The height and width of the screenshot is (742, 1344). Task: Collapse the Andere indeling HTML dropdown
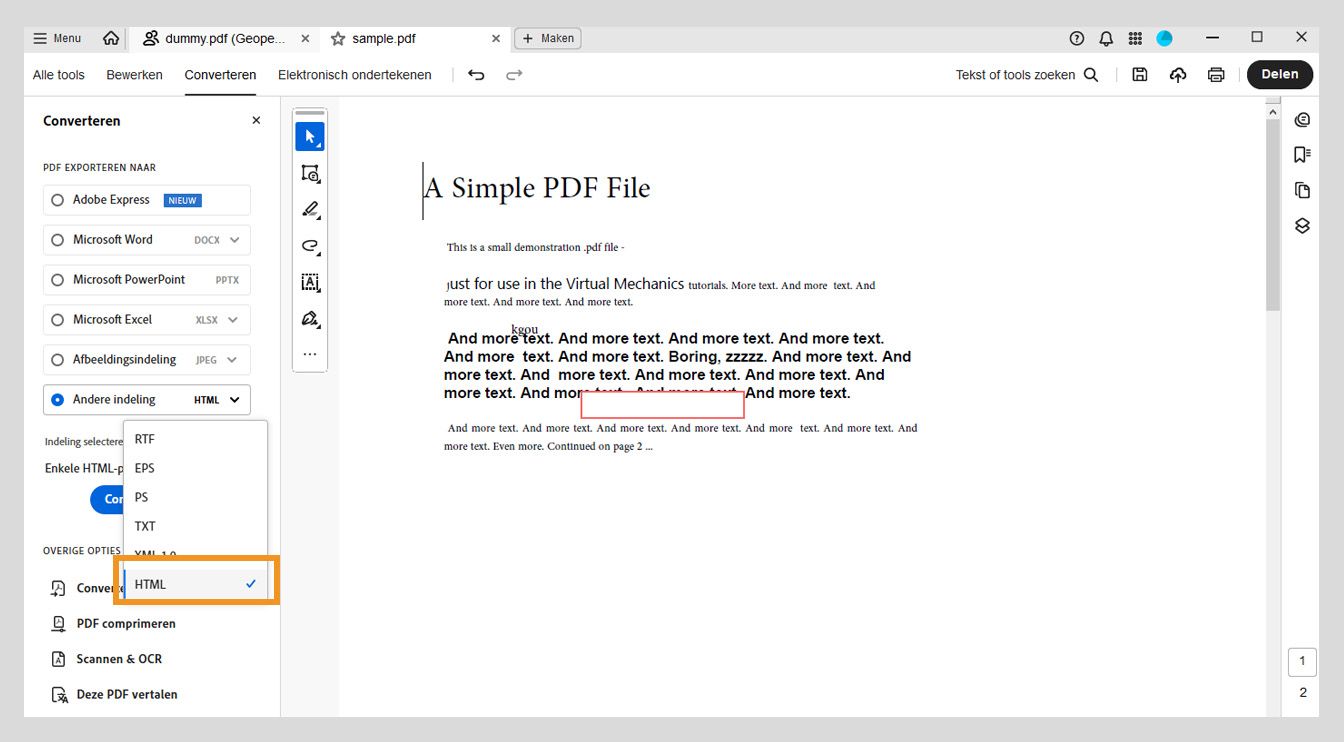pos(234,400)
